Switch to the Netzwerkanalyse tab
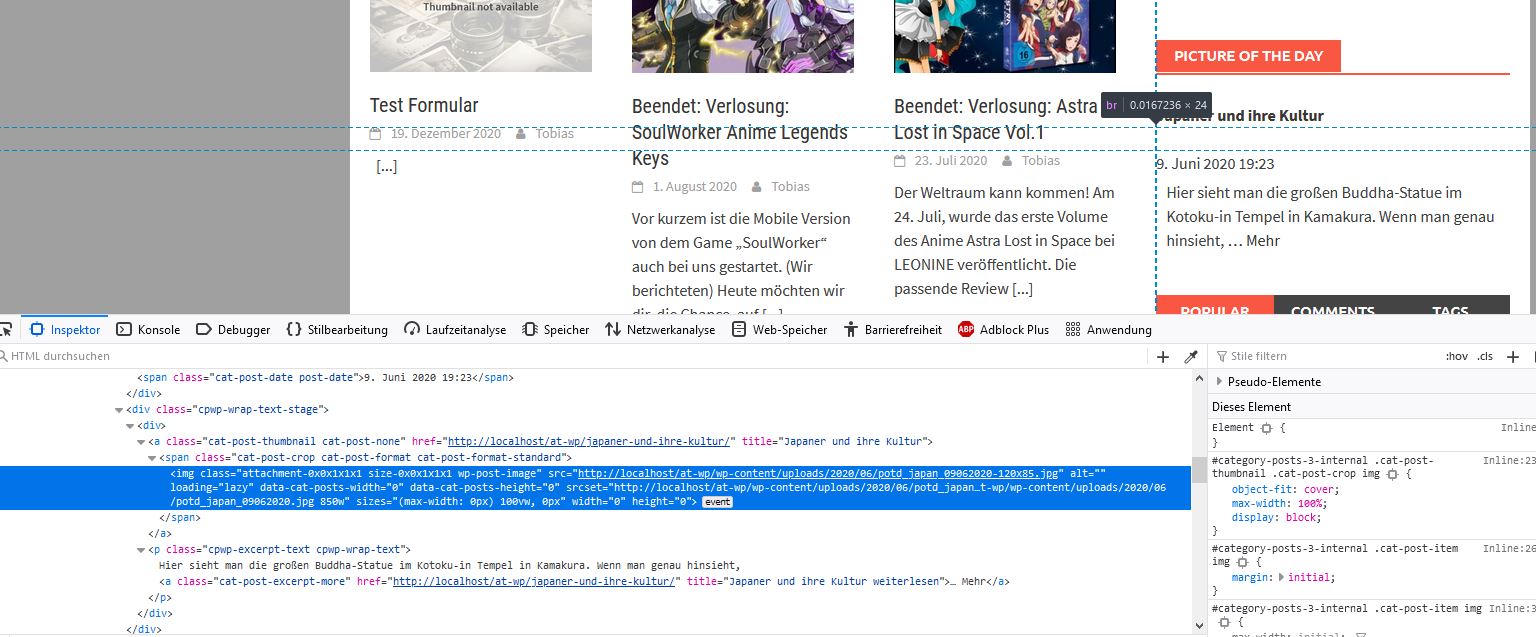Screen dimensions: 1536x637 pyautogui.click(x=660, y=330)
